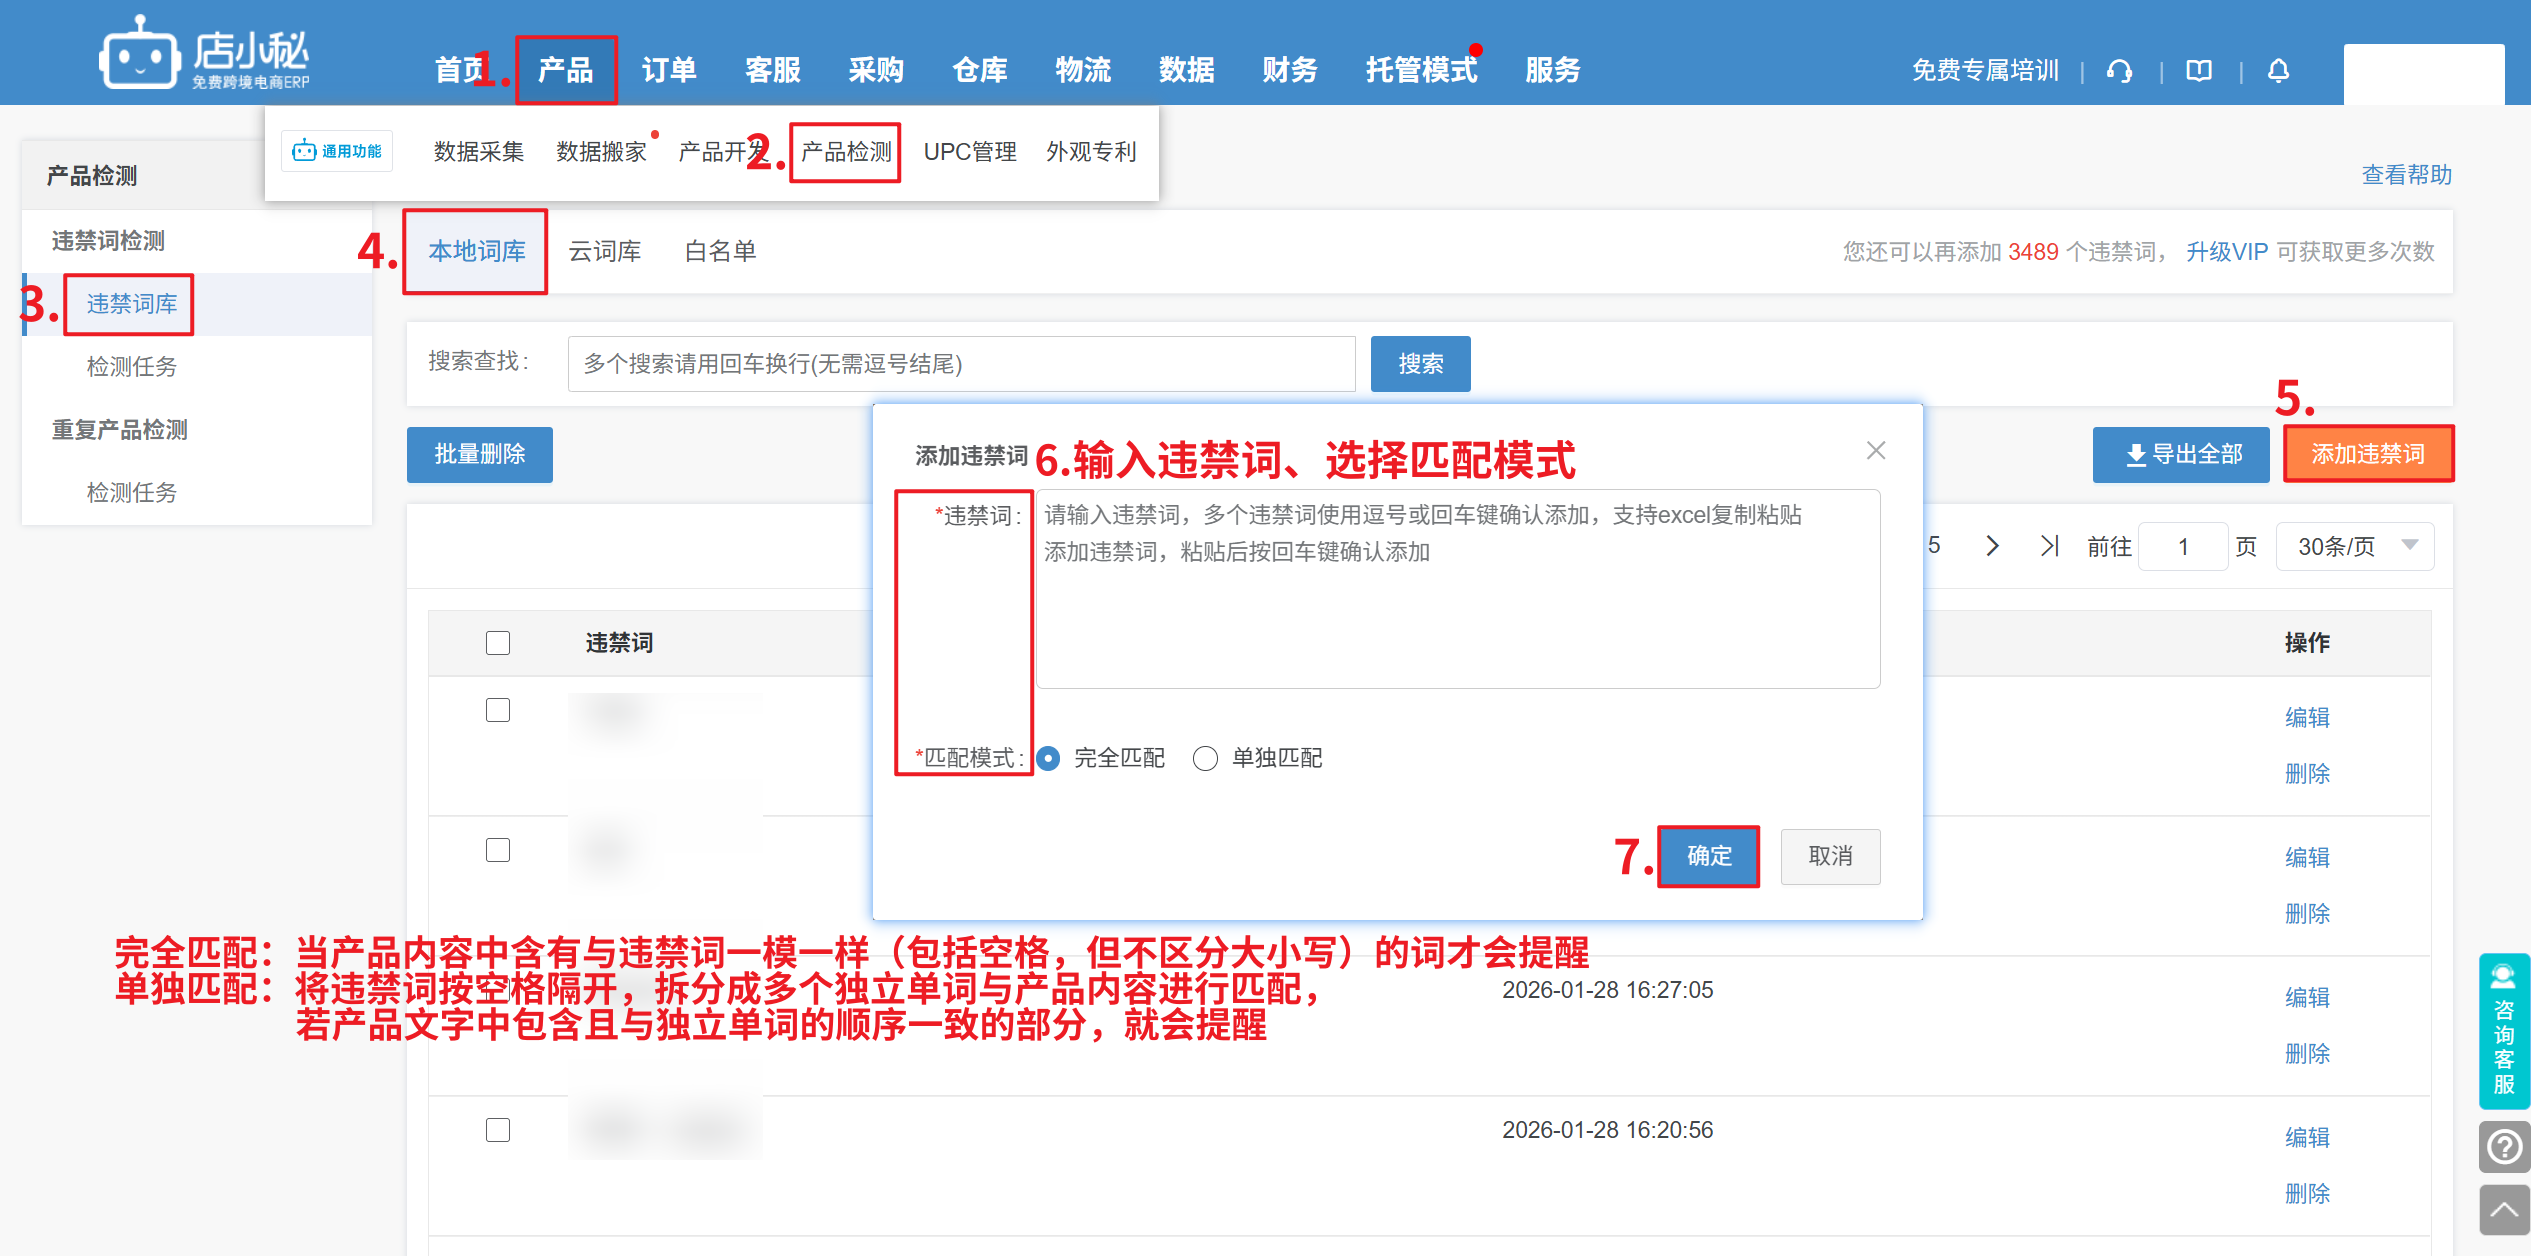Select the 完全匹配 radio option

click(1048, 759)
